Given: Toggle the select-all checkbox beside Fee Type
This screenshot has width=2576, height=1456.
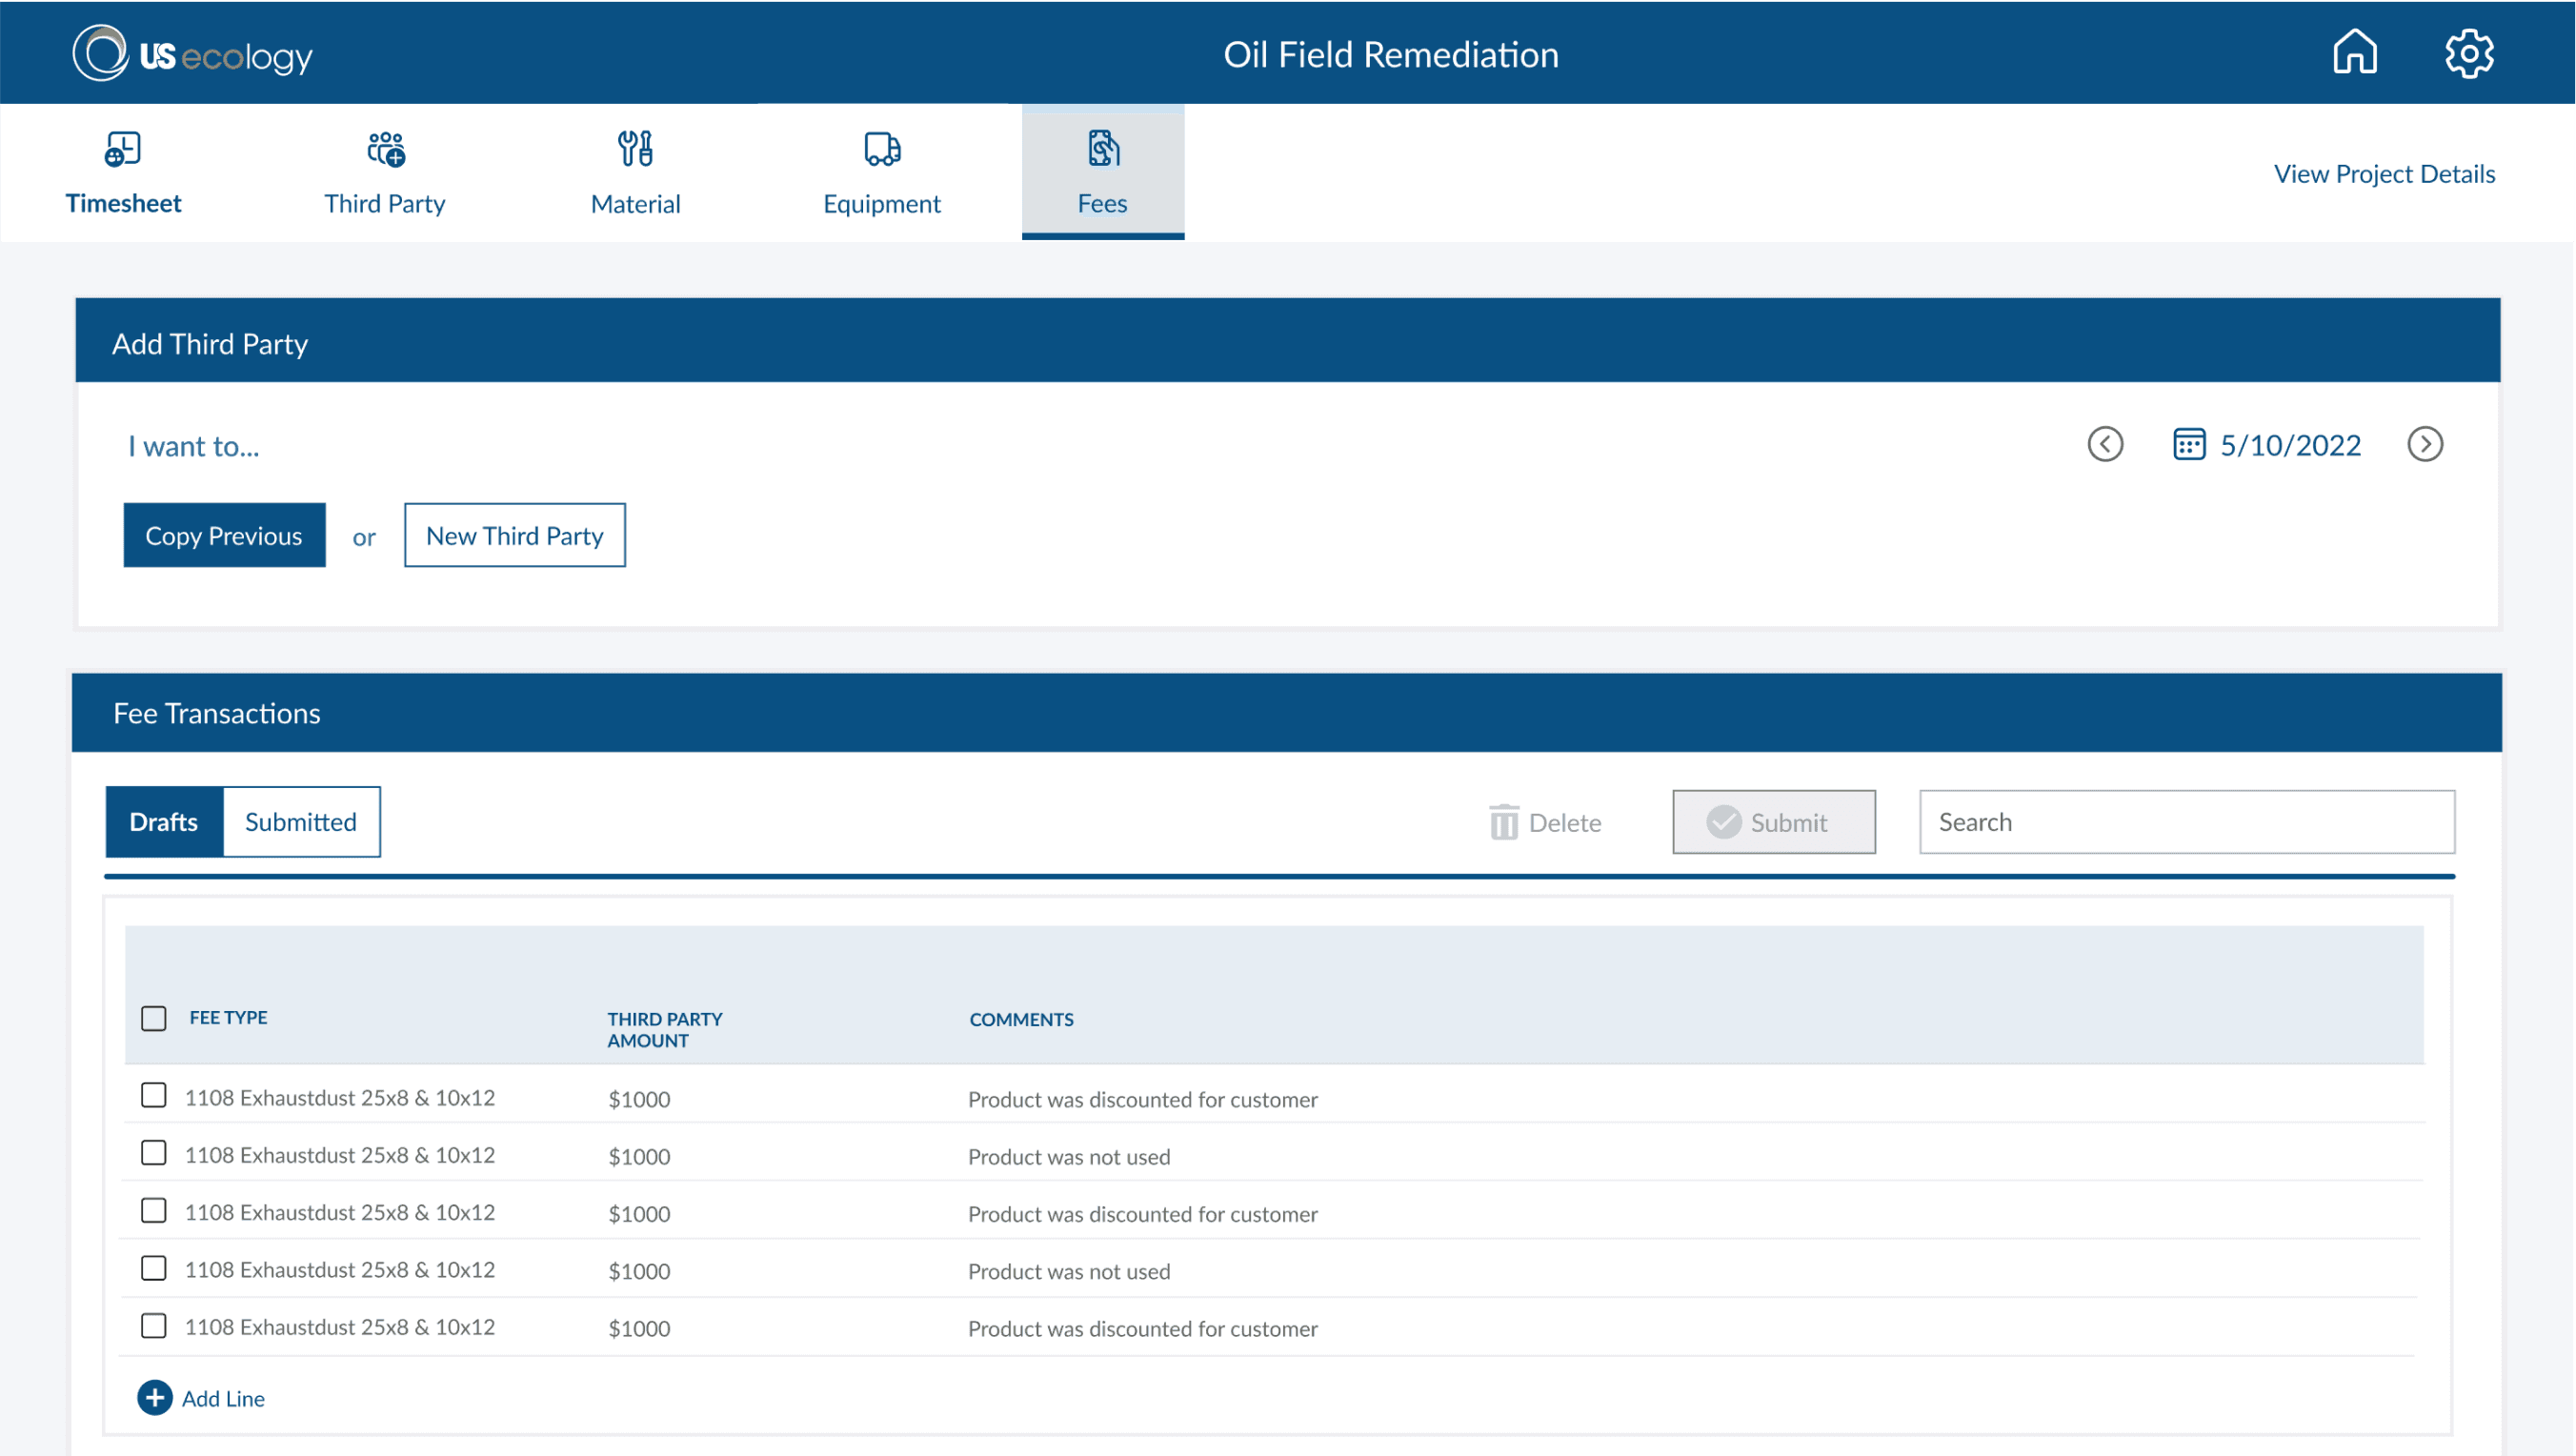Looking at the screenshot, I should [153, 1018].
